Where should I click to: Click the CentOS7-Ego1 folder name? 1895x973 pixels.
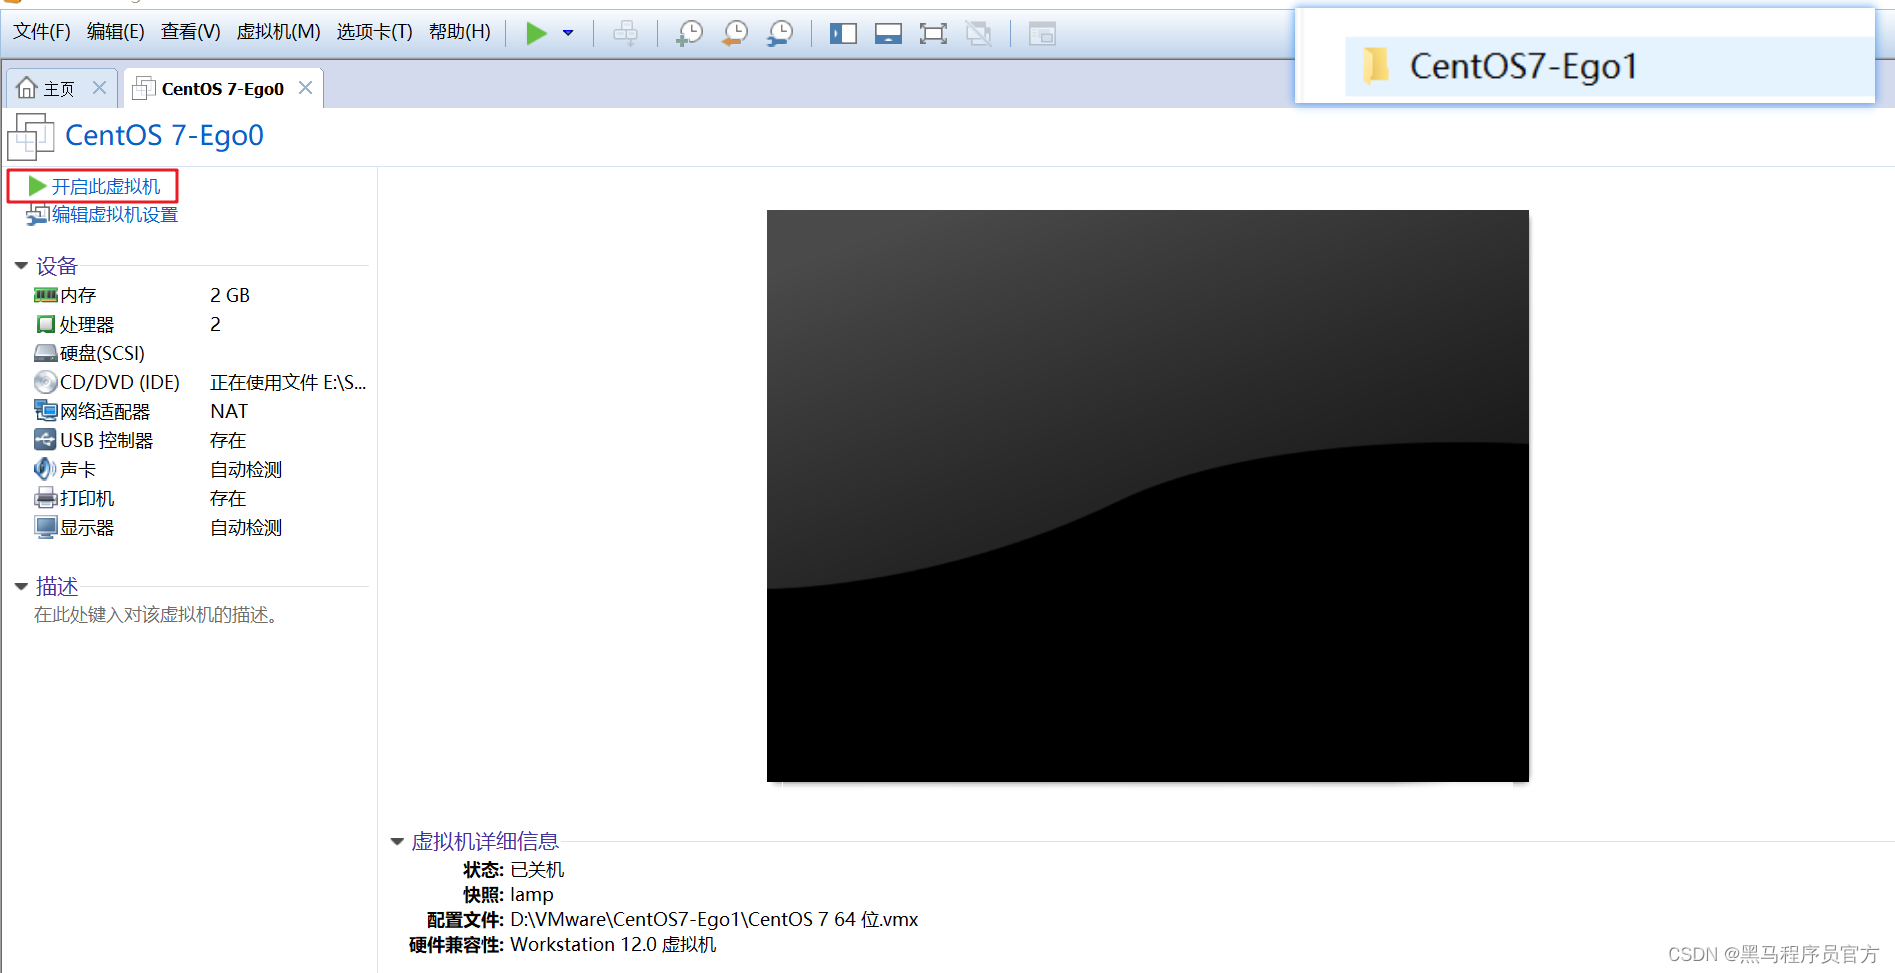click(1523, 66)
